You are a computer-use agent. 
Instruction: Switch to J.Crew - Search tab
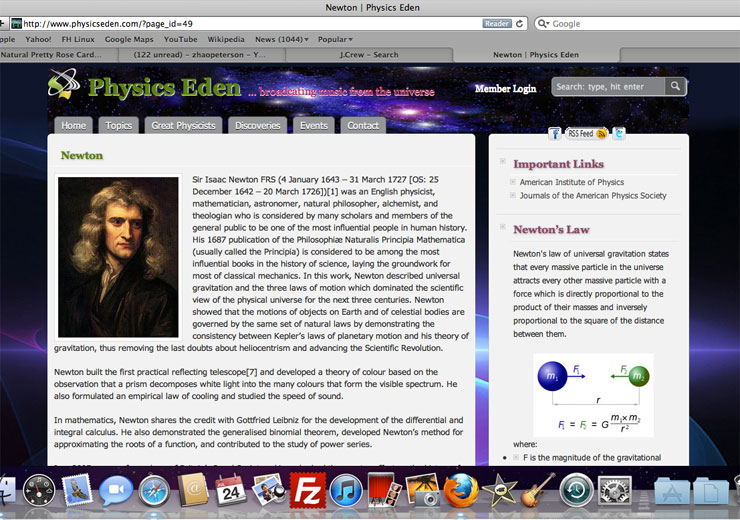coord(369,55)
